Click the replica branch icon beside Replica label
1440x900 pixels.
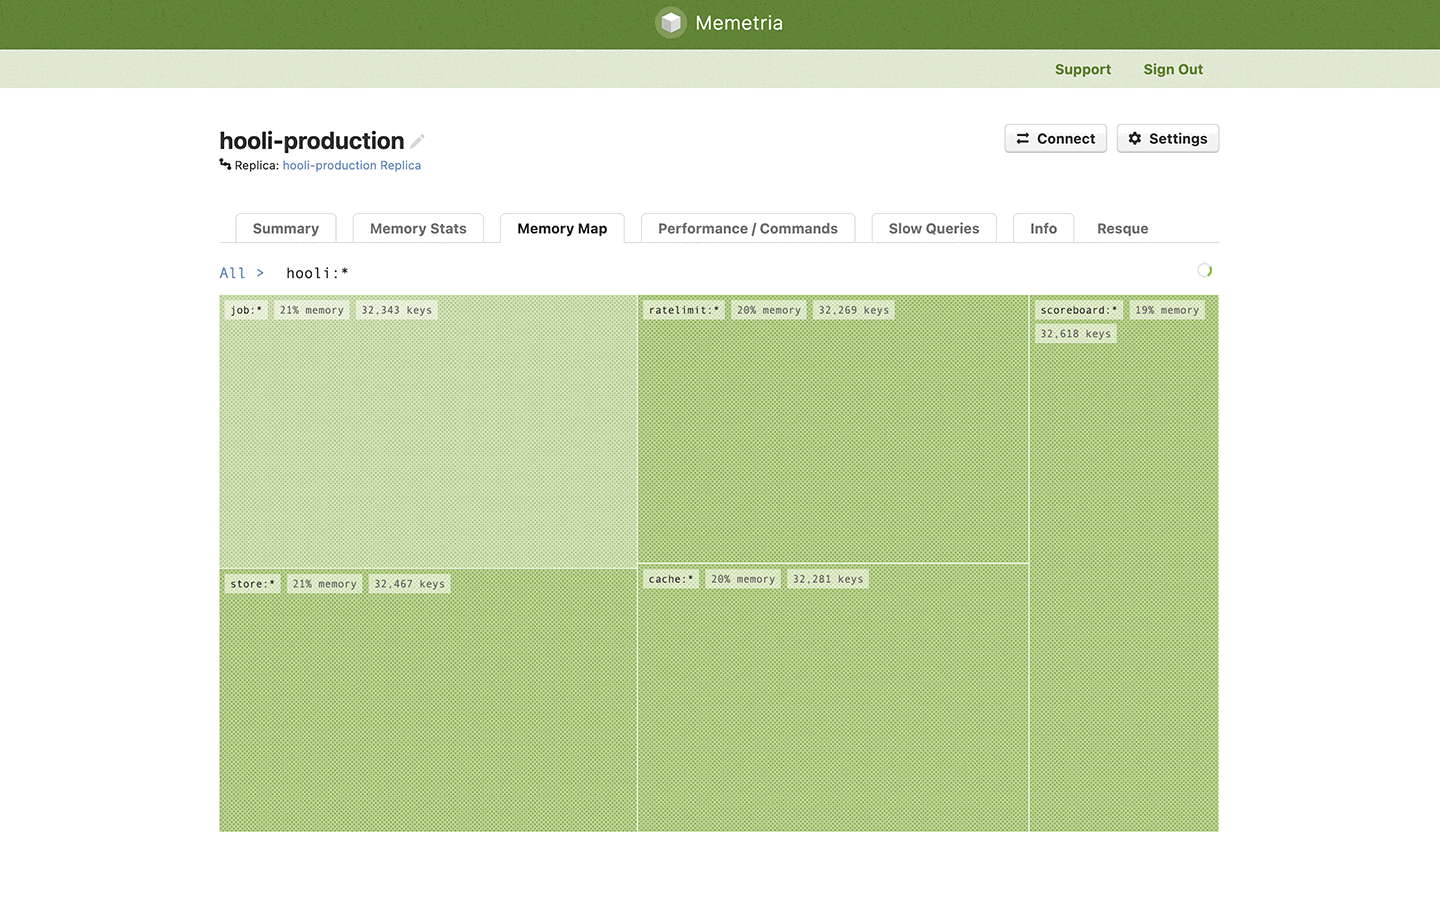pyautogui.click(x=225, y=165)
